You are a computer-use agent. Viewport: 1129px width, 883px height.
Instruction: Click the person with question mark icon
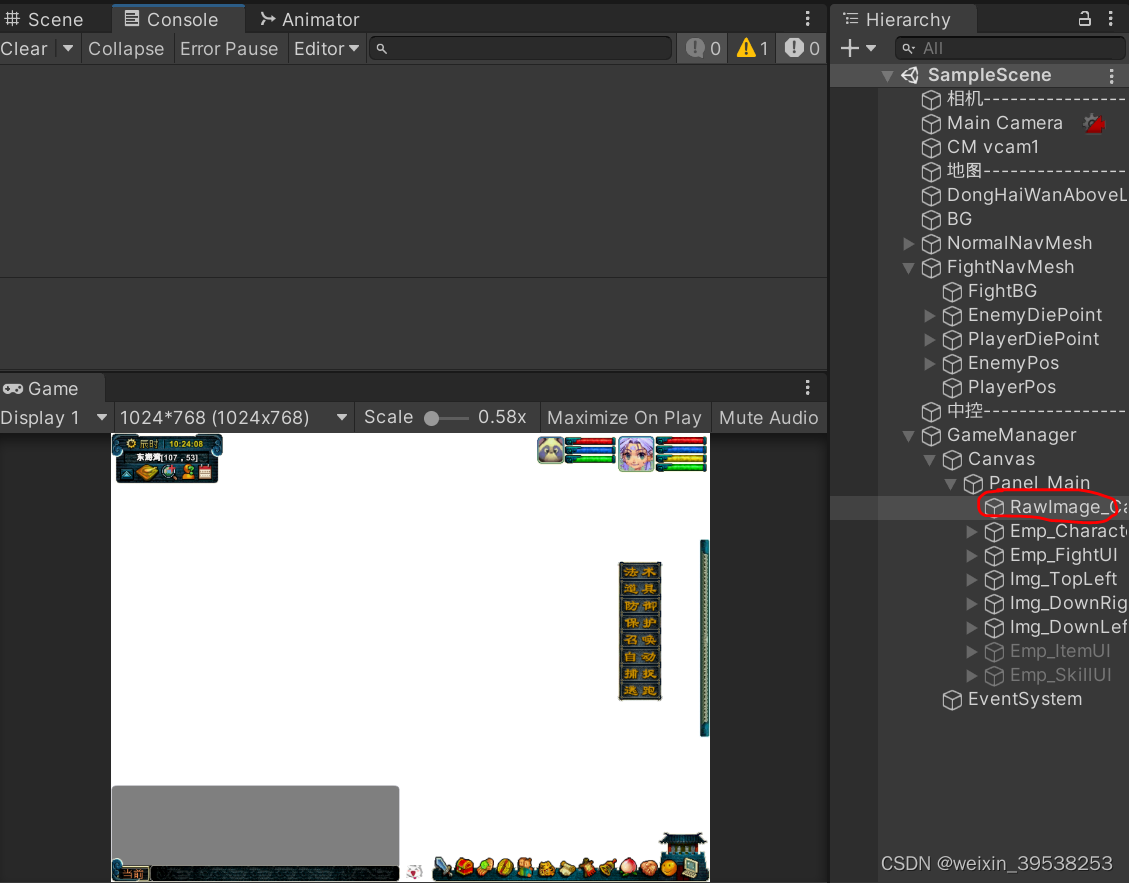[189, 471]
